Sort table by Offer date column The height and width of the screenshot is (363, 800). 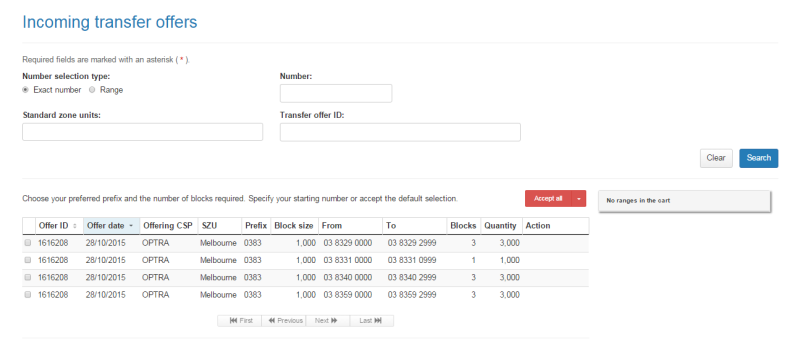tap(111, 226)
